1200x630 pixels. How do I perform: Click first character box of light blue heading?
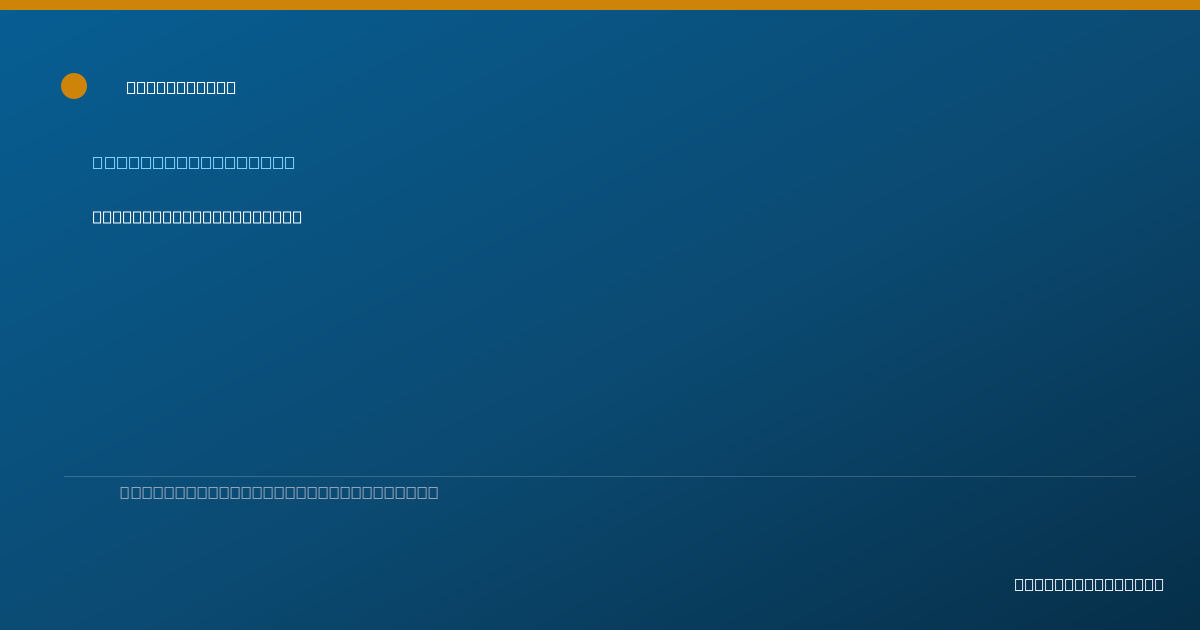pos(98,162)
